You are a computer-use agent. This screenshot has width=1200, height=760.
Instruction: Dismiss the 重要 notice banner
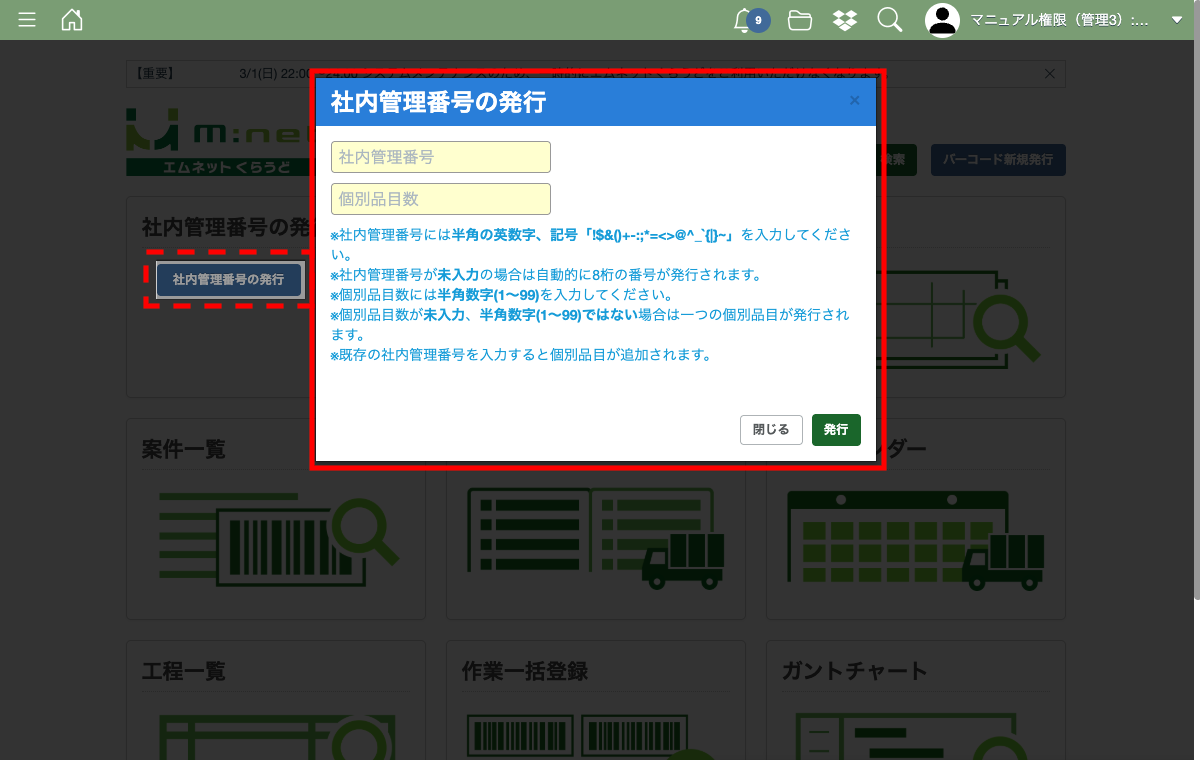[1049, 74]
